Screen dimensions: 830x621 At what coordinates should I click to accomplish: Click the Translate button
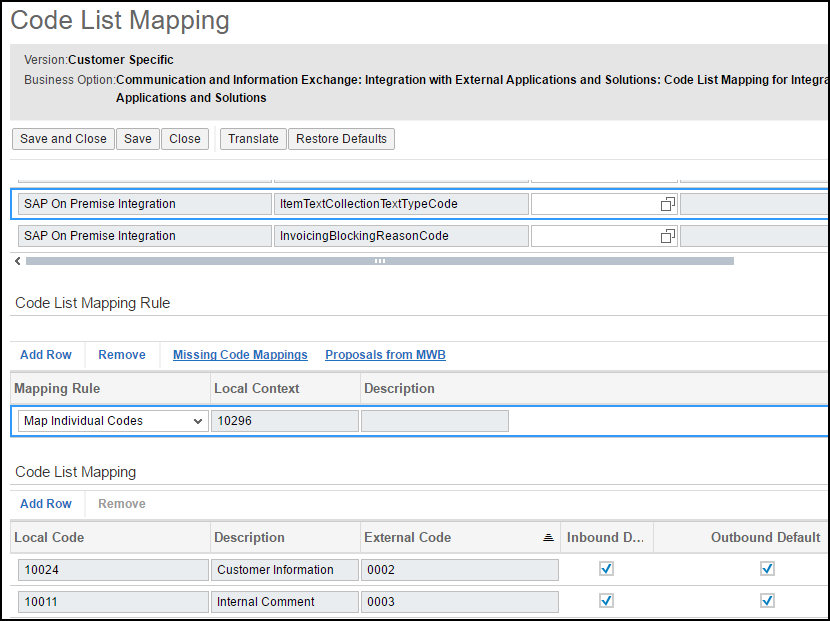(x=253, y=139)
